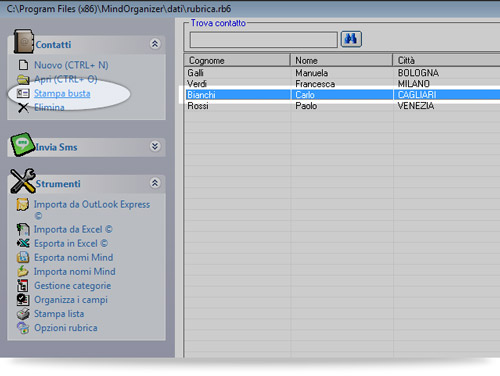Create new contact via Nuovo (CTRL+ N)
Viewport: 500px width, 376px height.
(x=71, y=65)
